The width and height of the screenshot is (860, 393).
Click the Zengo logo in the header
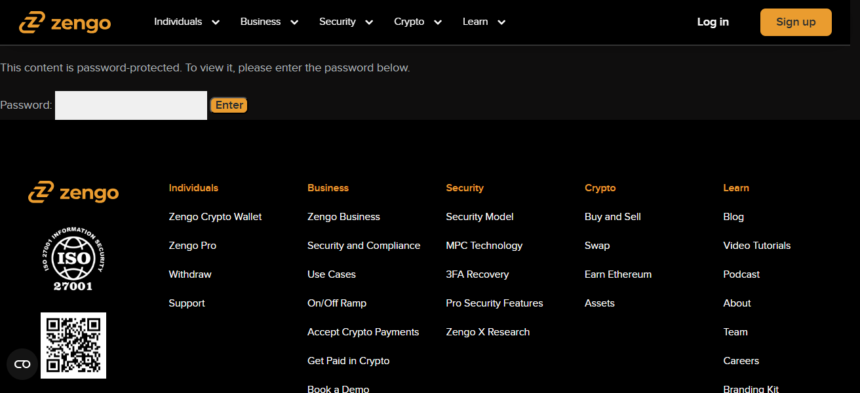65,22
